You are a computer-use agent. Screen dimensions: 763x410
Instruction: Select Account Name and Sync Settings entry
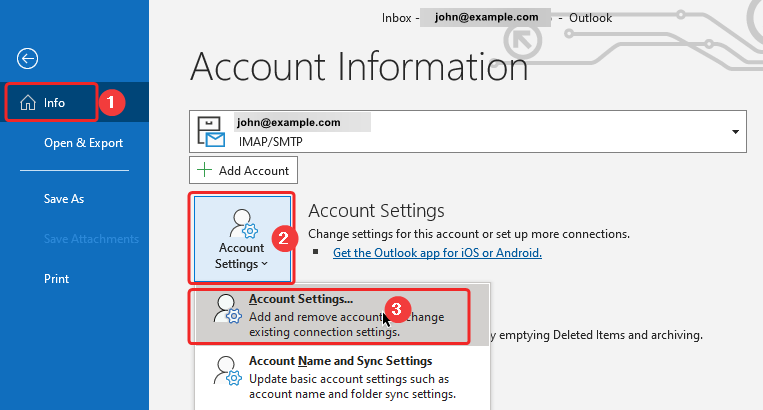coord(340,360)
